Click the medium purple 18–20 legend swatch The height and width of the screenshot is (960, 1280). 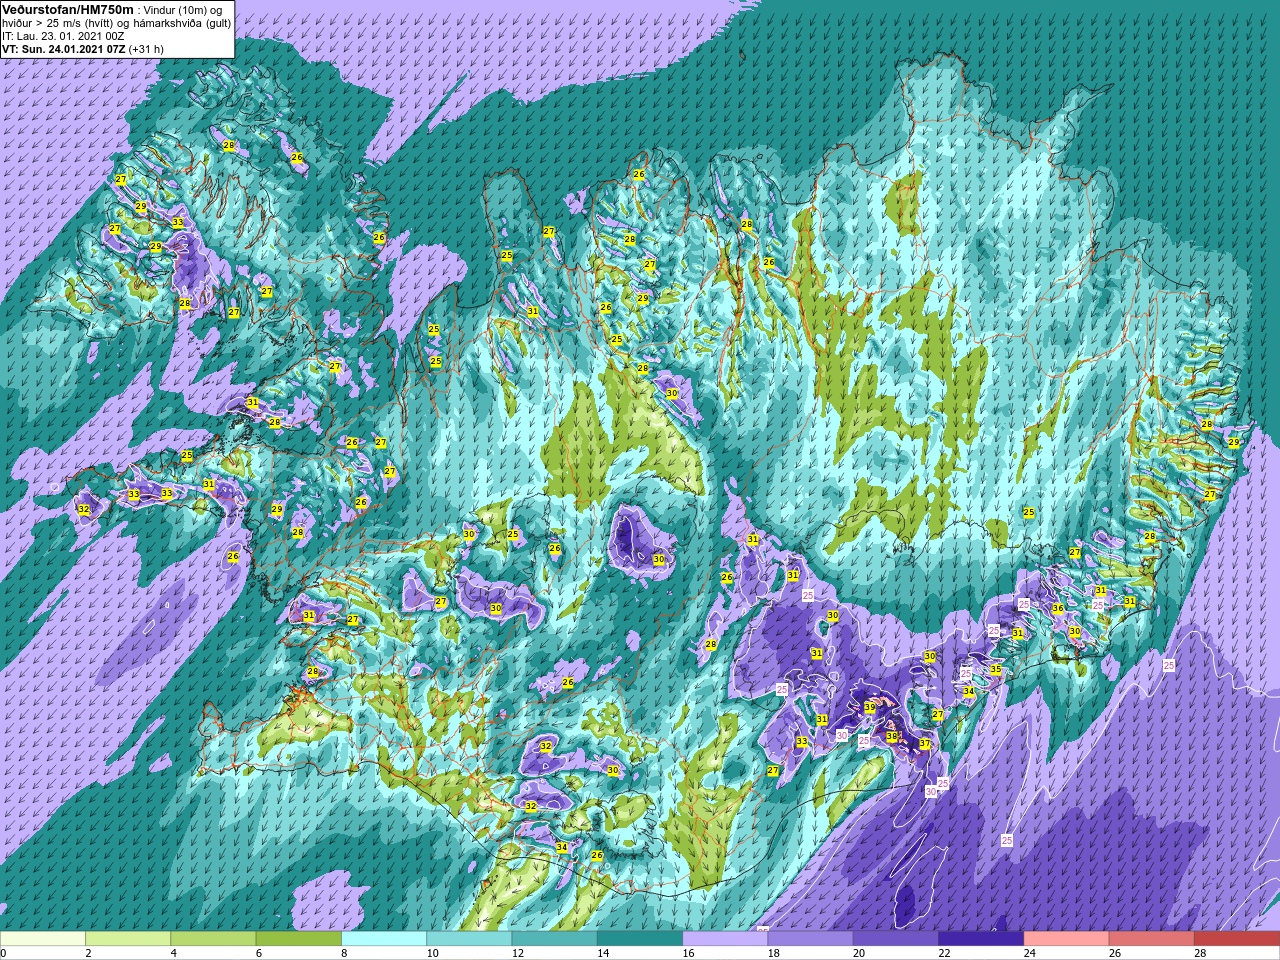tap(810, 939)
